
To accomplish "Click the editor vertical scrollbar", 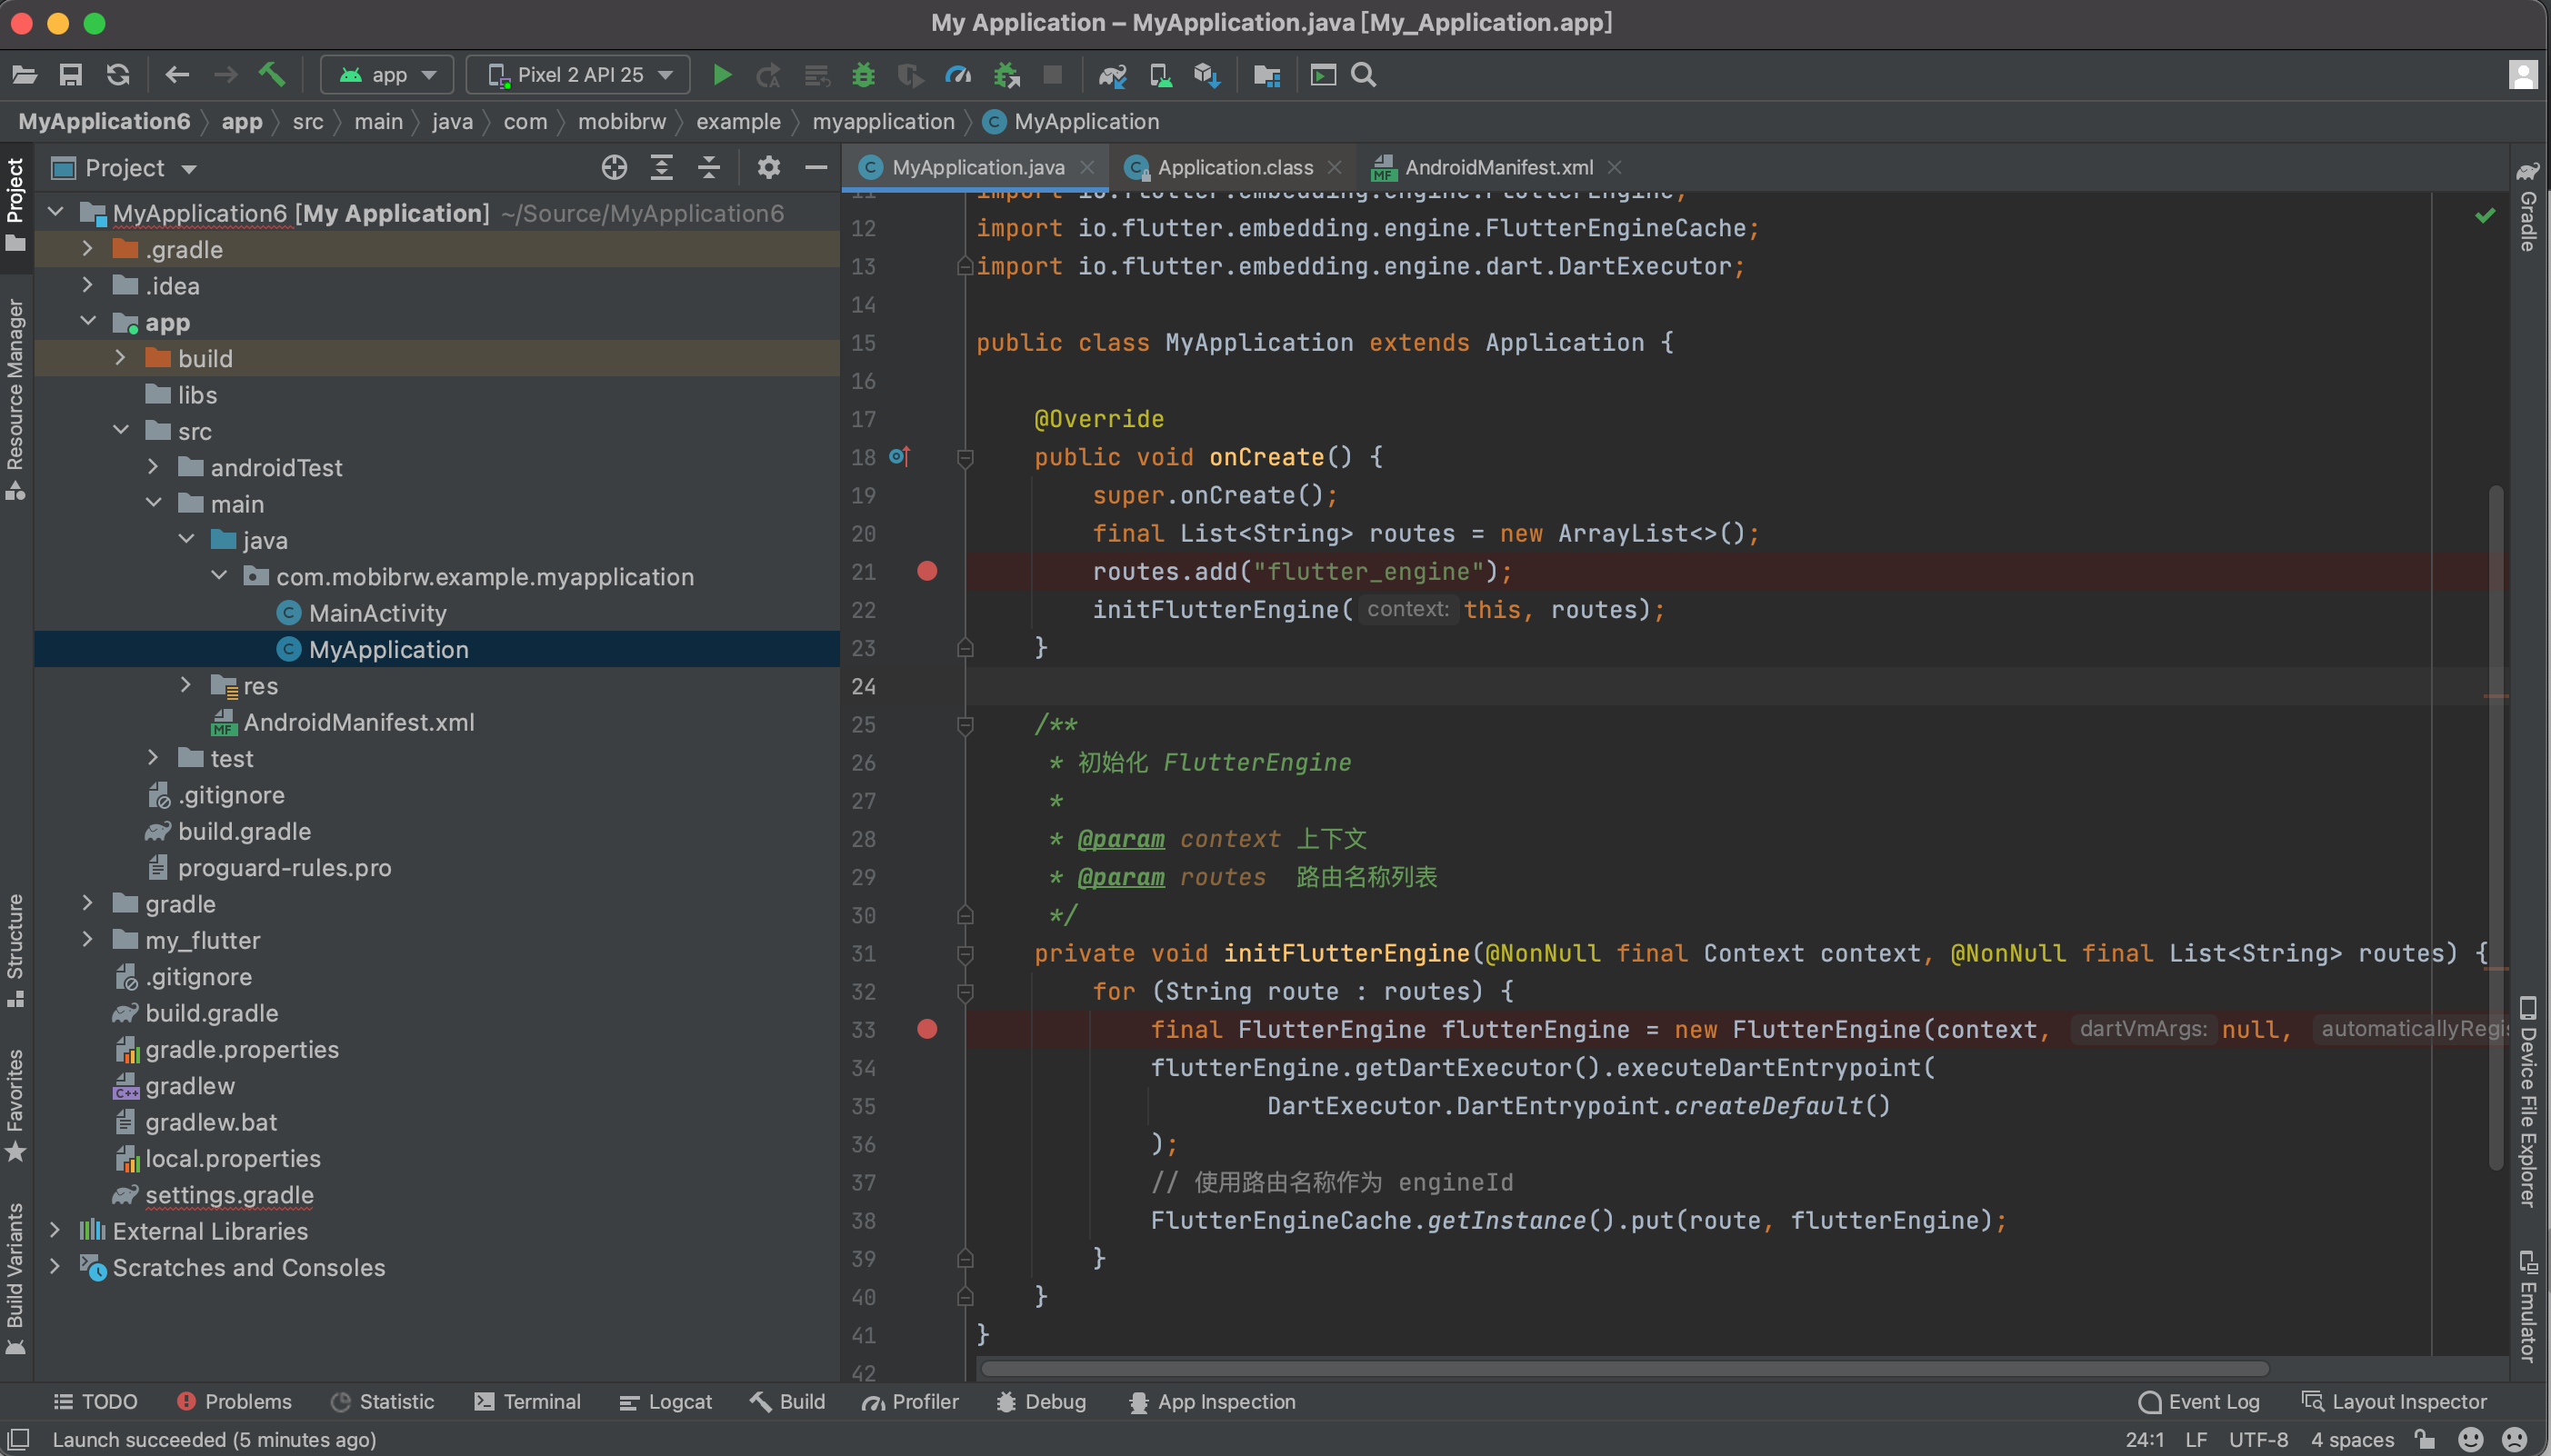I will click(2496, 826).
